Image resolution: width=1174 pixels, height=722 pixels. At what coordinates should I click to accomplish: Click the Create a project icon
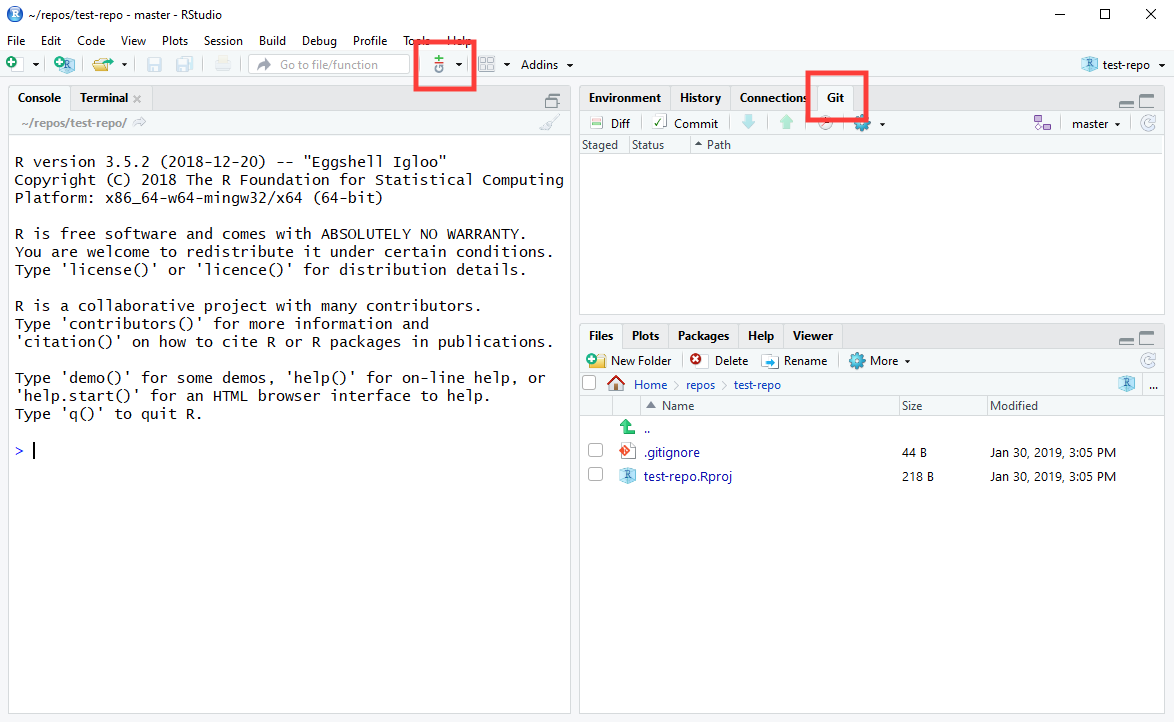[x=64, y=64]
